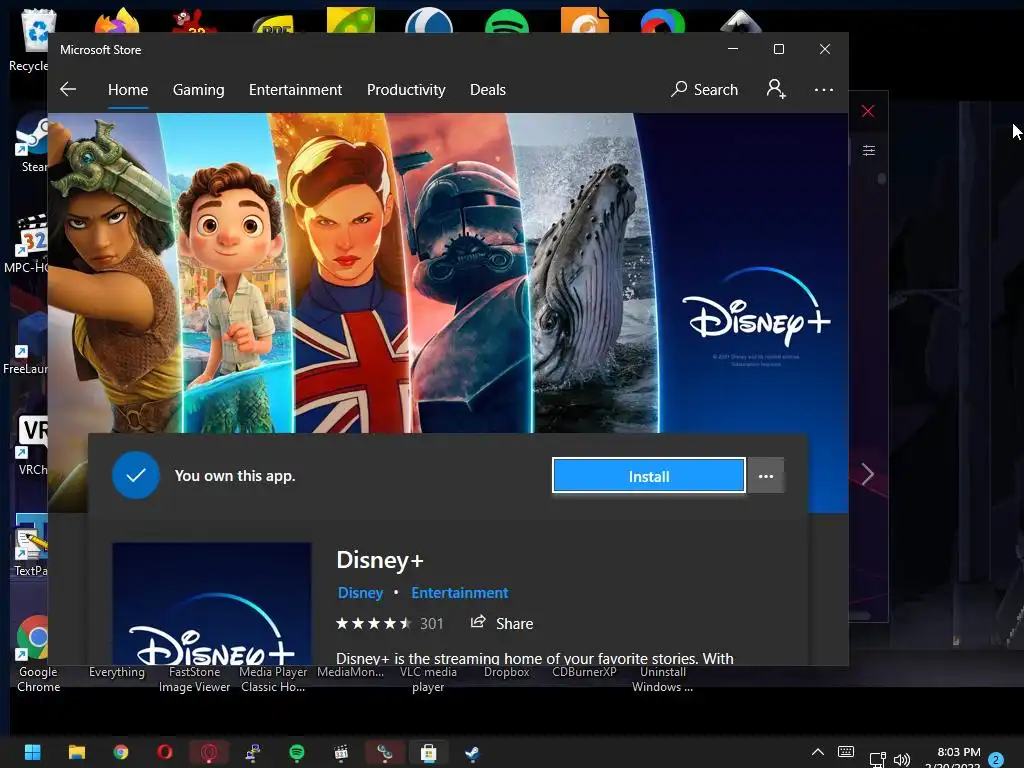Viewport: 1024px width, 768px height.
Task: Open the touch keyboard tray icon
Action: [846, 752]
